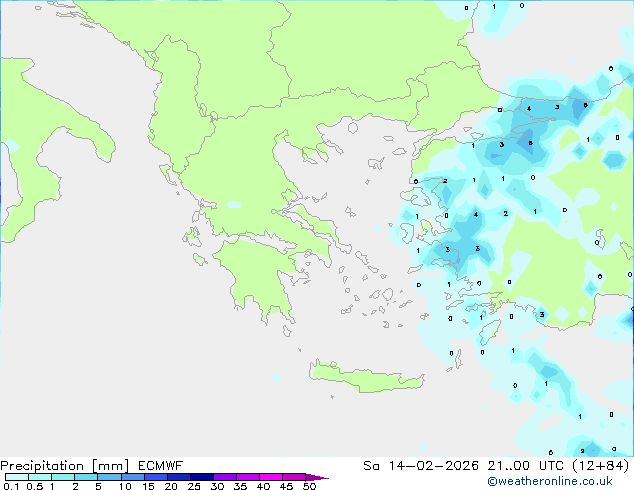Click the 35–40 mm legend color swatch
634x490 pixels.
point(247,477)
